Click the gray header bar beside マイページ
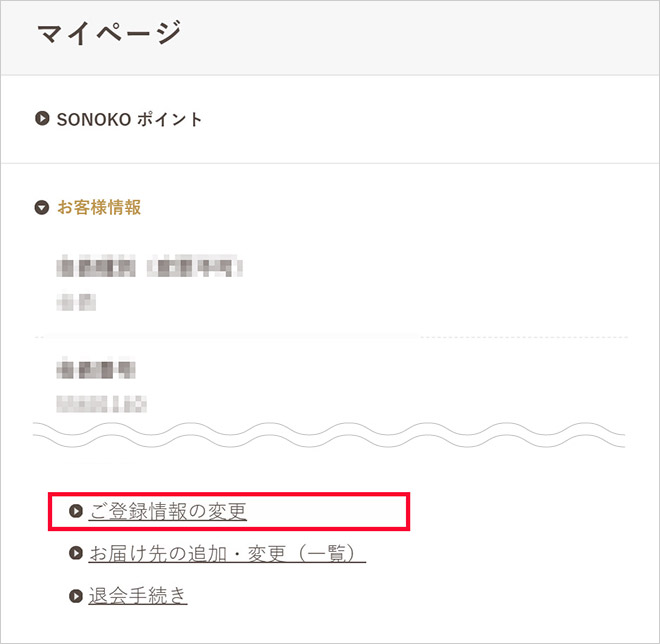The height and width of the screenshot is (644, 660). click(421, 38)
